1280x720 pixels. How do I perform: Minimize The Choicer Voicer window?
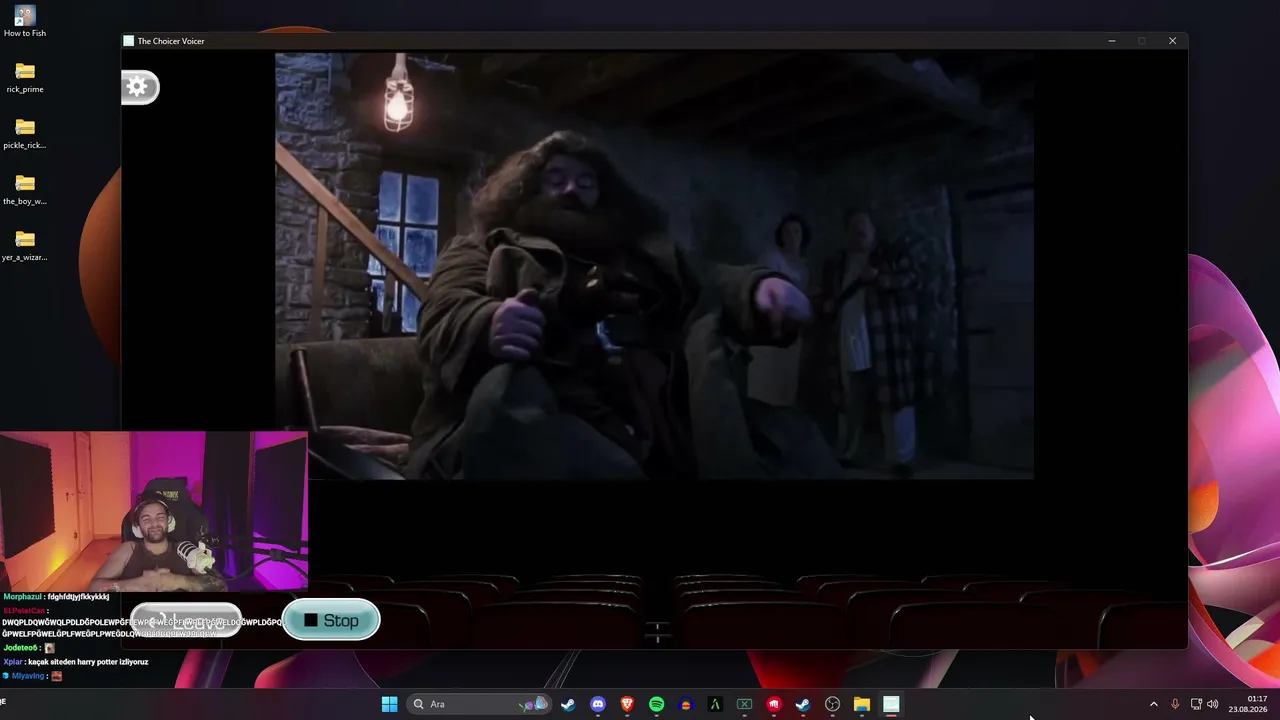pyautogui.click(x=1112, y=41)
